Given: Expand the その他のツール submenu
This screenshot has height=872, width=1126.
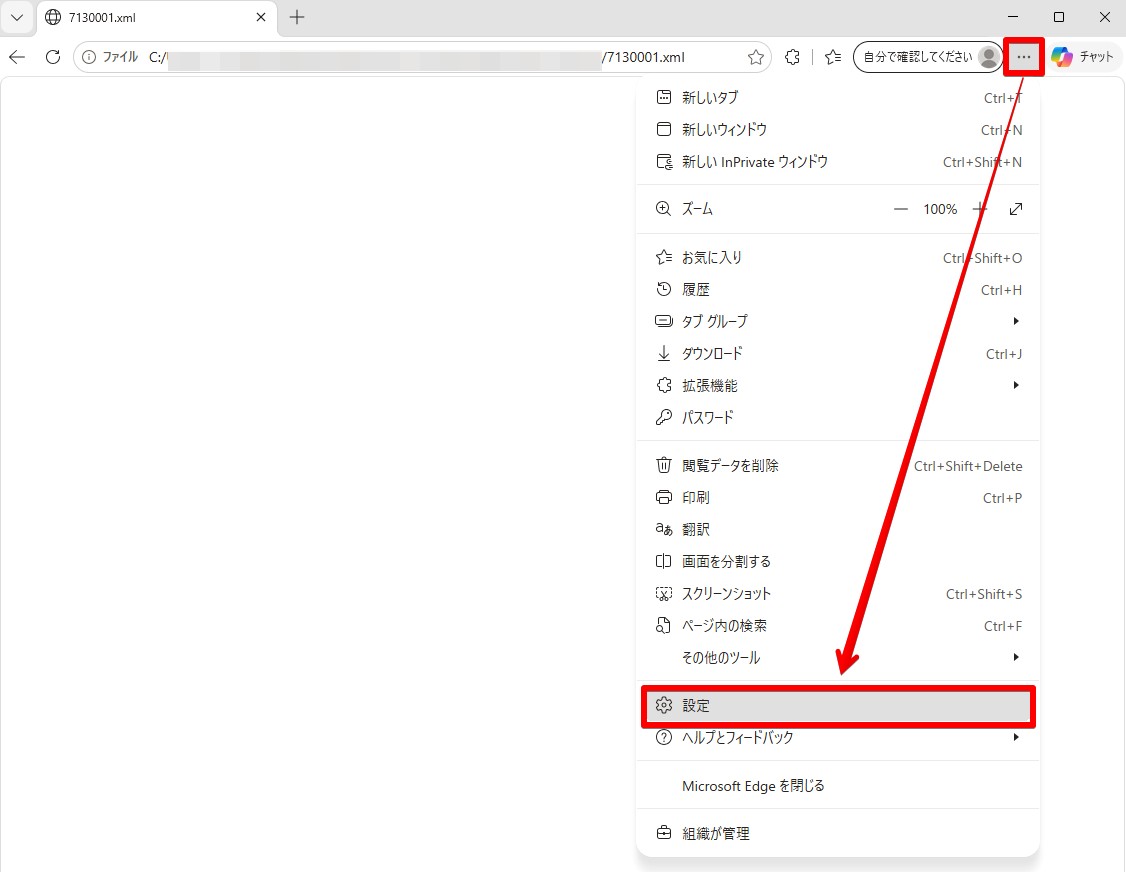Looking at the screenshot, I should pos(838,657).
